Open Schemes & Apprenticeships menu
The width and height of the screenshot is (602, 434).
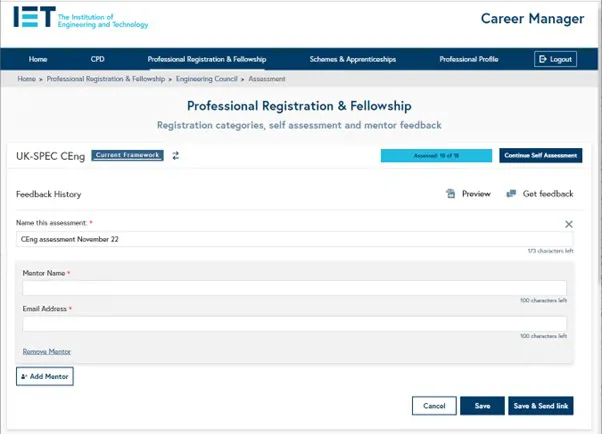(352, 59)
